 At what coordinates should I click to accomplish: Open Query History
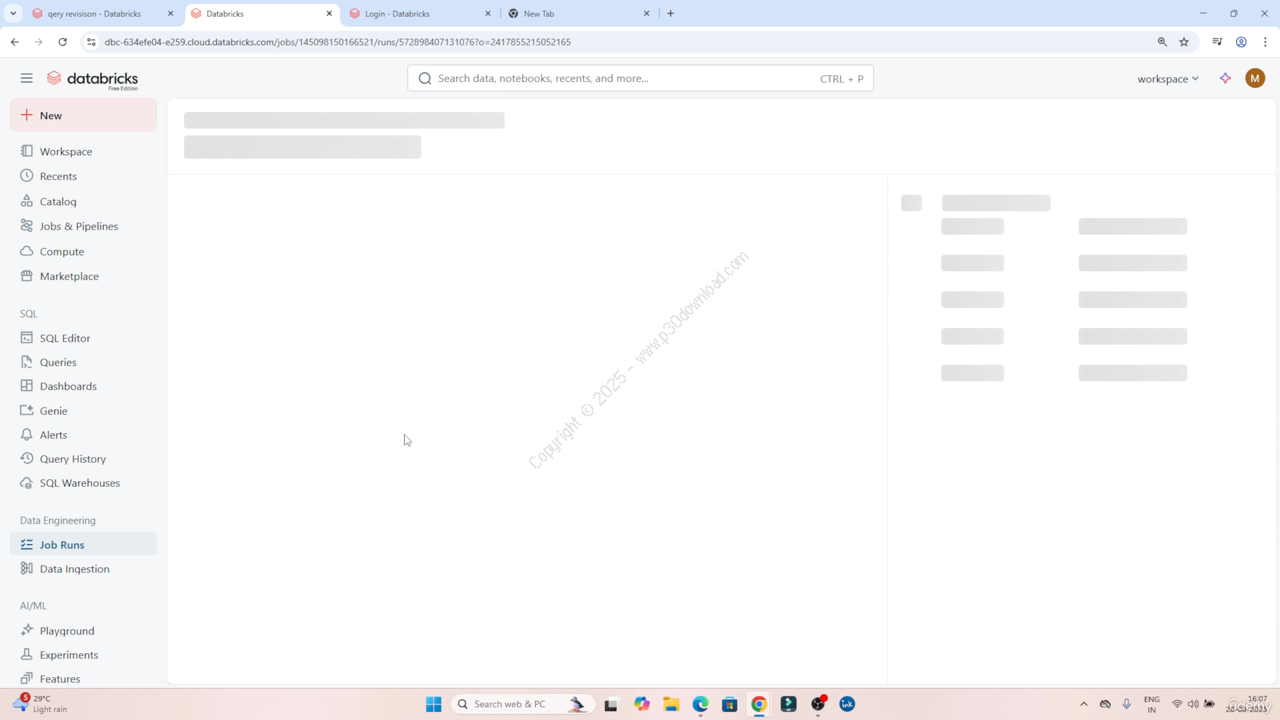coord(72,459)
